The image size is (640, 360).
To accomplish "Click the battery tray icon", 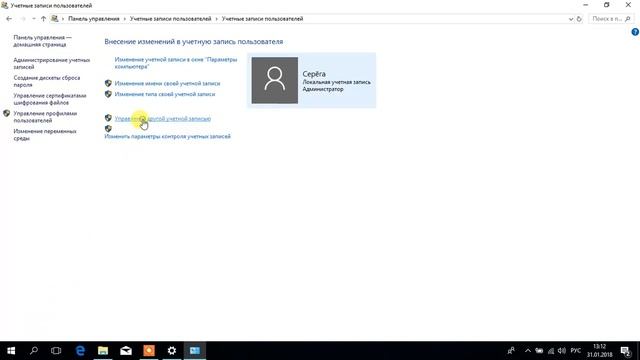I will (539, 351).
